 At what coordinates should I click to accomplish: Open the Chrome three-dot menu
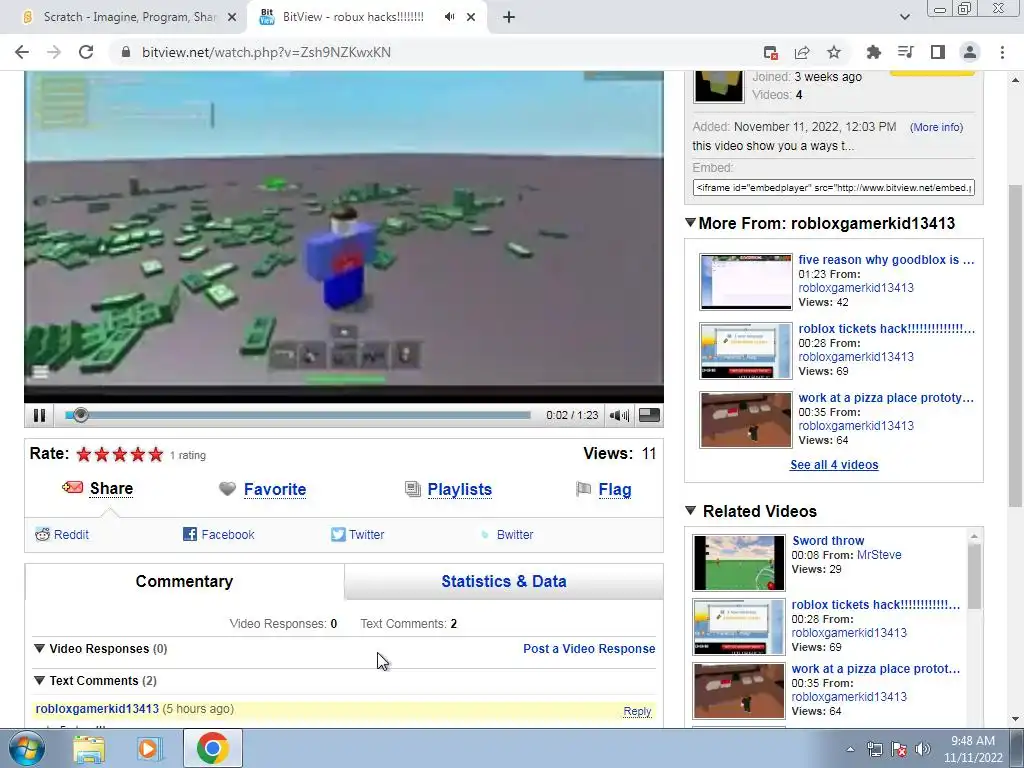pos(1002,52)
